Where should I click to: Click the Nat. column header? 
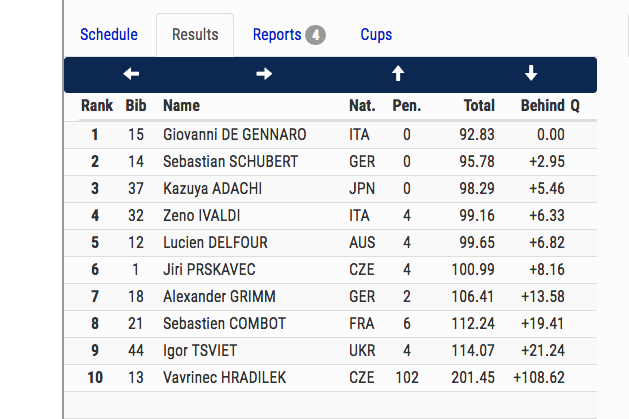pos(362,105)
